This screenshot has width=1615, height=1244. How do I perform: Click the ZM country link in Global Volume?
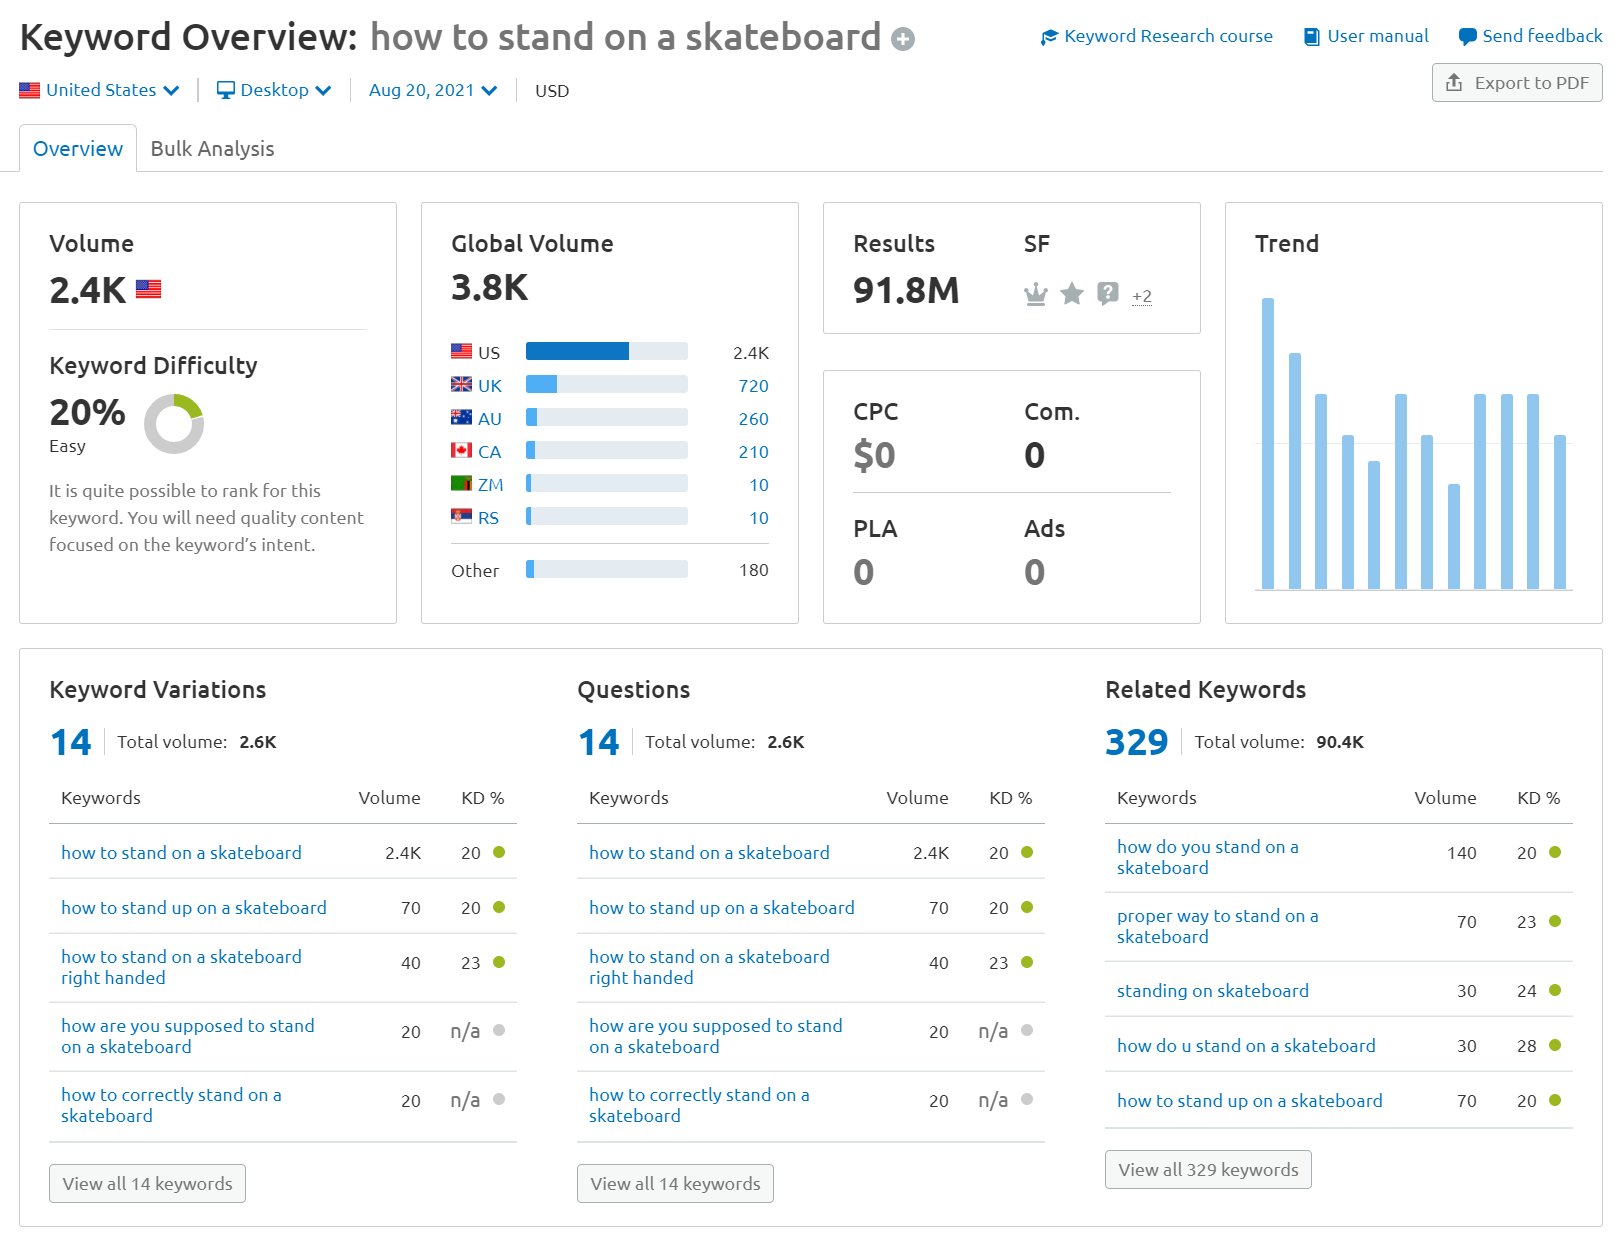(x=491, y=485)
